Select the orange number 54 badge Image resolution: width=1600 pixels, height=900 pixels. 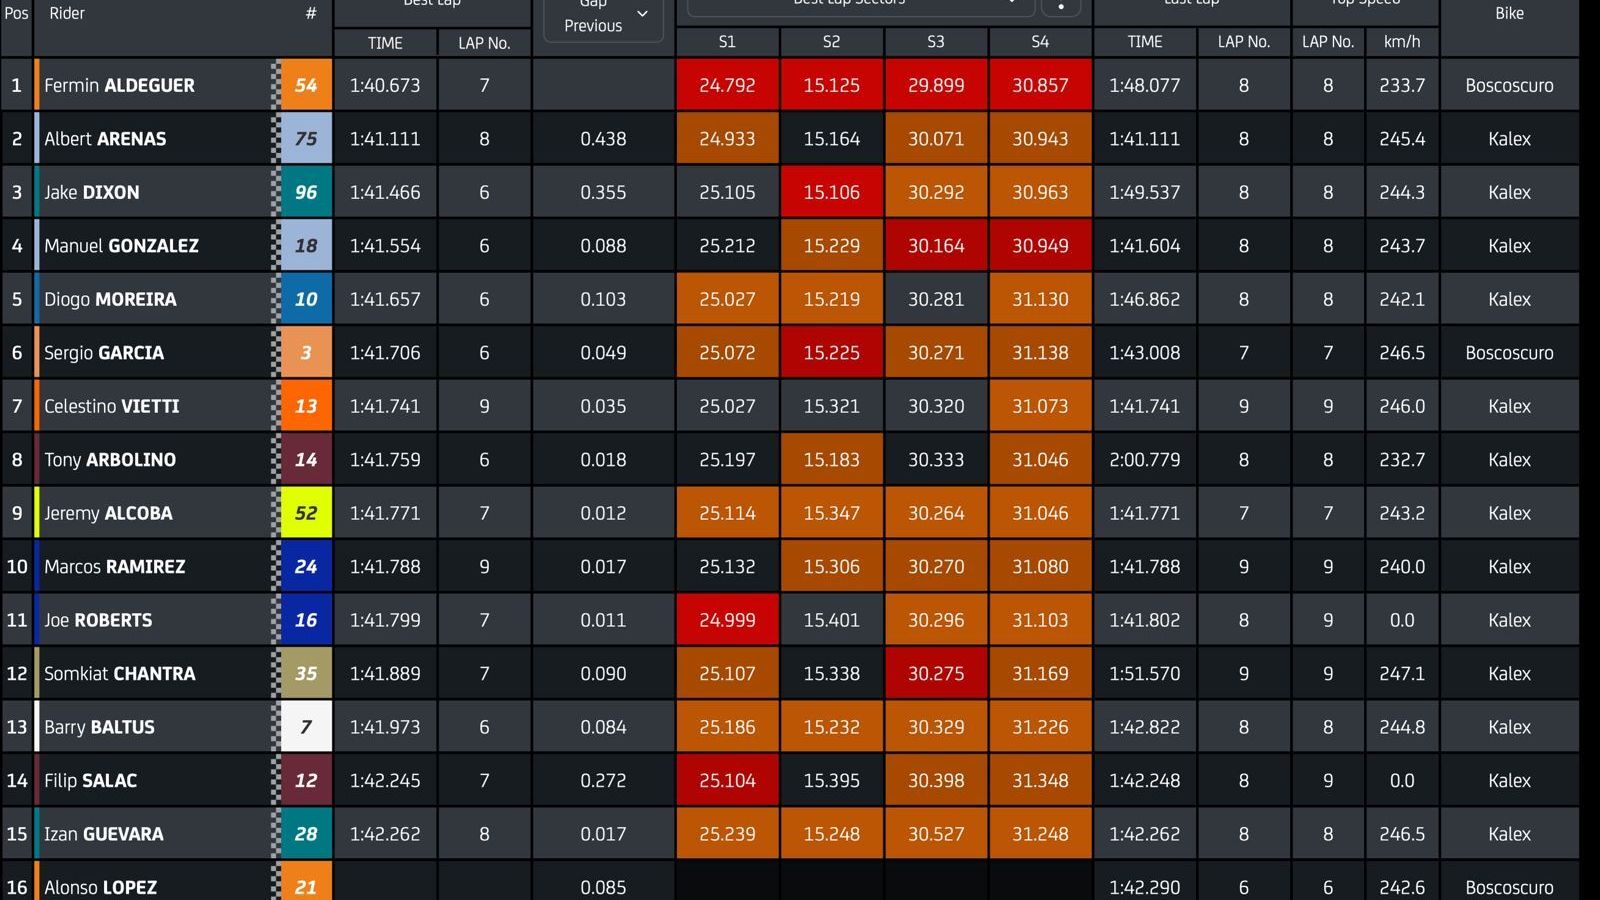tap(306, 85)
